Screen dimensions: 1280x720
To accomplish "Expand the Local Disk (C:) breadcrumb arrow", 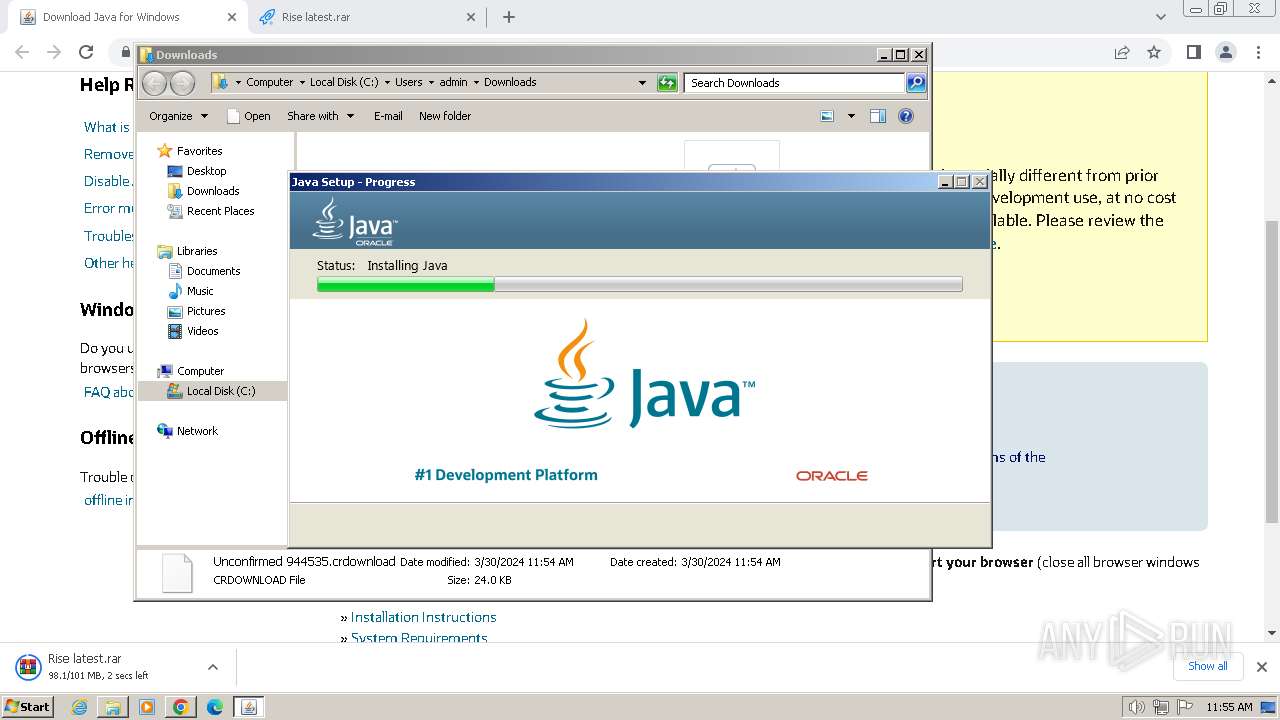I will [387, 83].
